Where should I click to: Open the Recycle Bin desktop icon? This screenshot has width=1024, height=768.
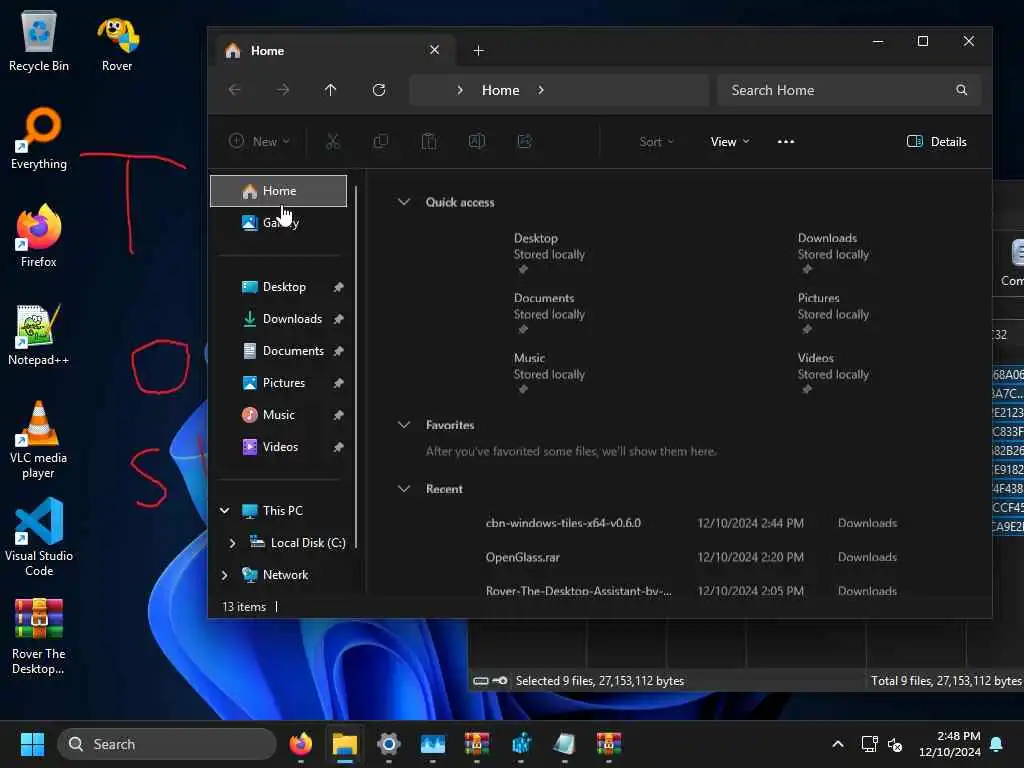(39, 40)
